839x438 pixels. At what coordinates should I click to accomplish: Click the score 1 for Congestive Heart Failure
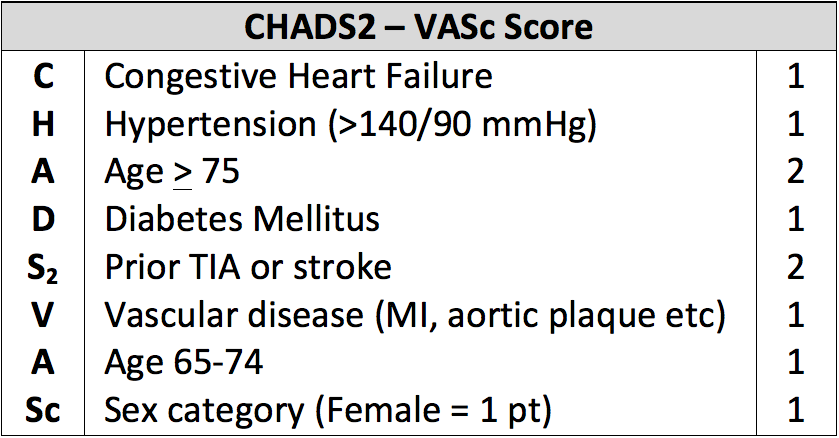[x=796, y=76]
